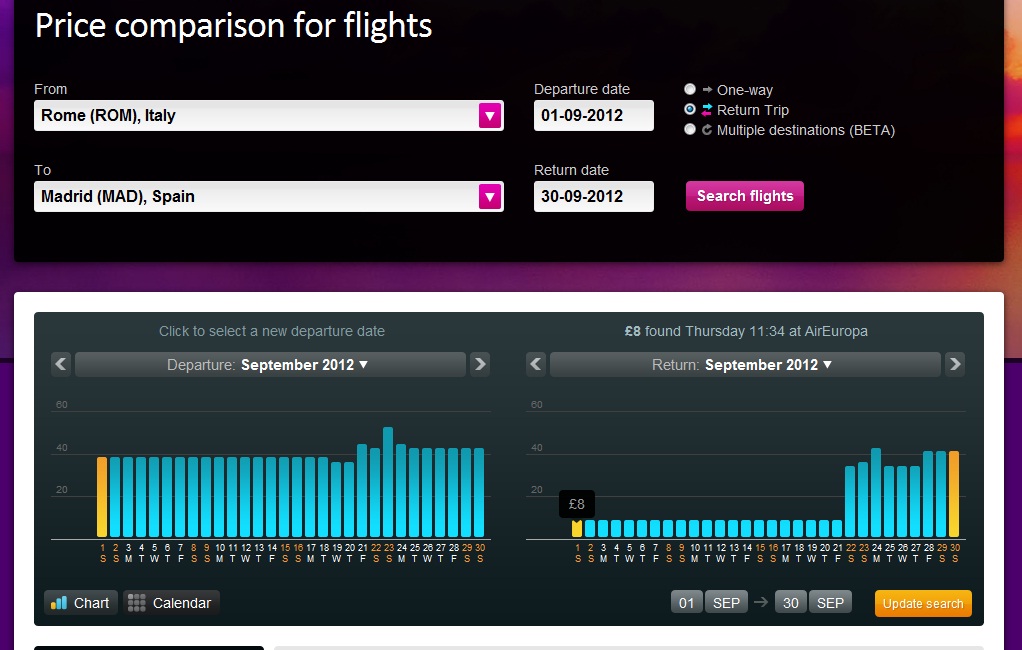Open the To city dropdown arrow
The width and height of the screenshot is (1022, 650).
[x=489, y=197]
